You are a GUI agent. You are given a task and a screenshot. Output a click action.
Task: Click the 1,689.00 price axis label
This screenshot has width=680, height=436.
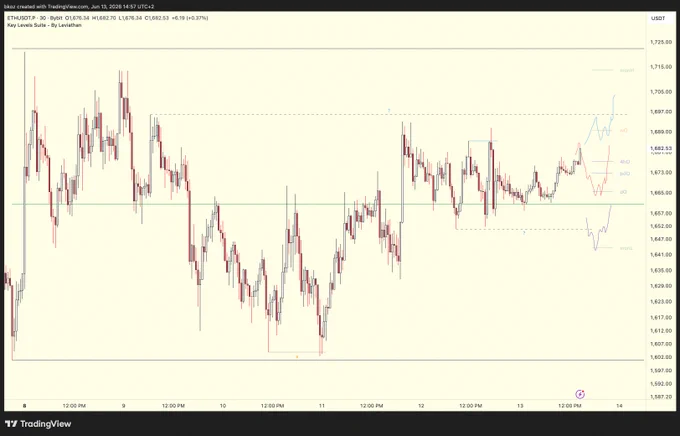pos(661,131)
